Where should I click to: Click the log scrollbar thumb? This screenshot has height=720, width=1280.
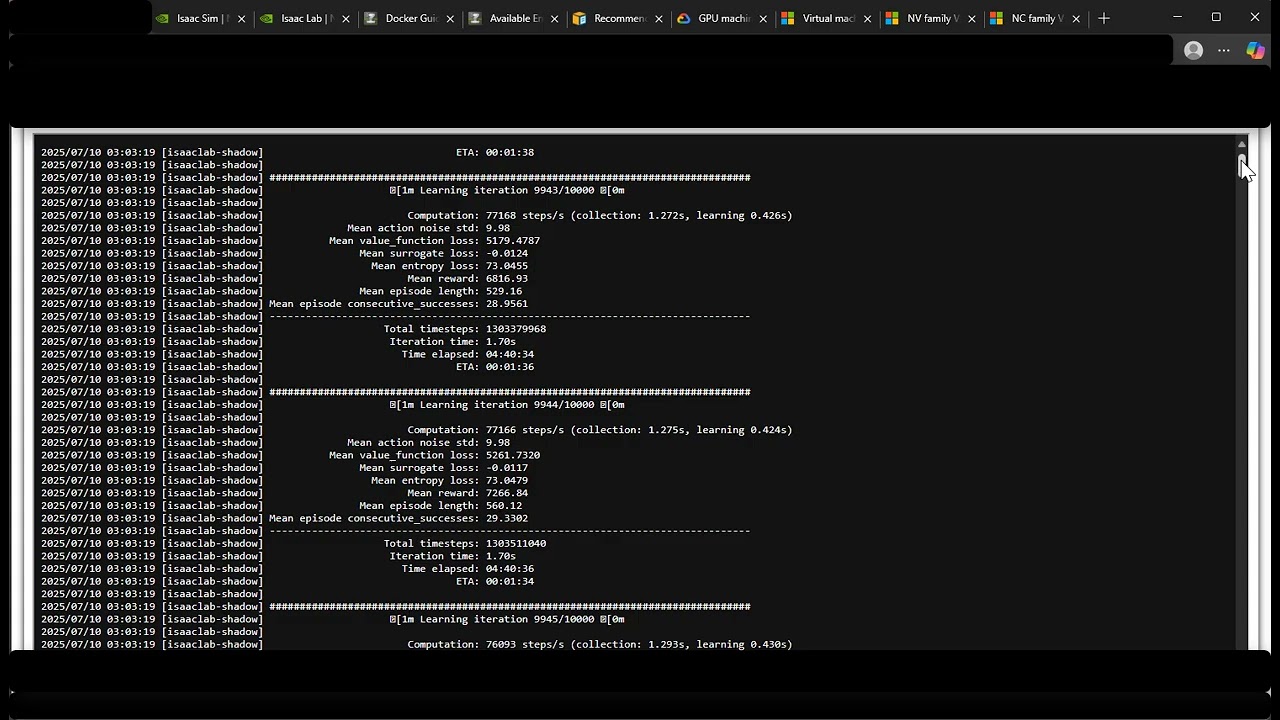(1242, 165)
